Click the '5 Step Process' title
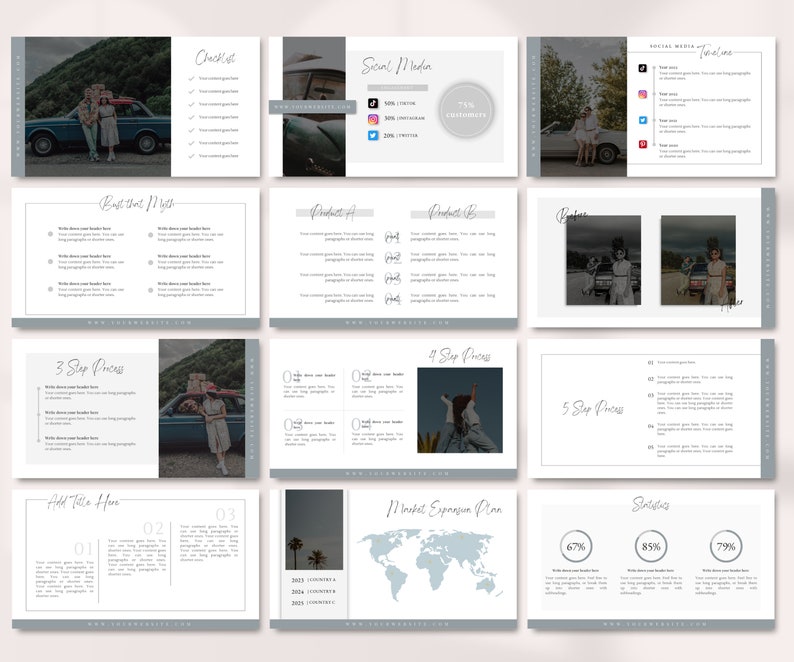 pos(592,408)
